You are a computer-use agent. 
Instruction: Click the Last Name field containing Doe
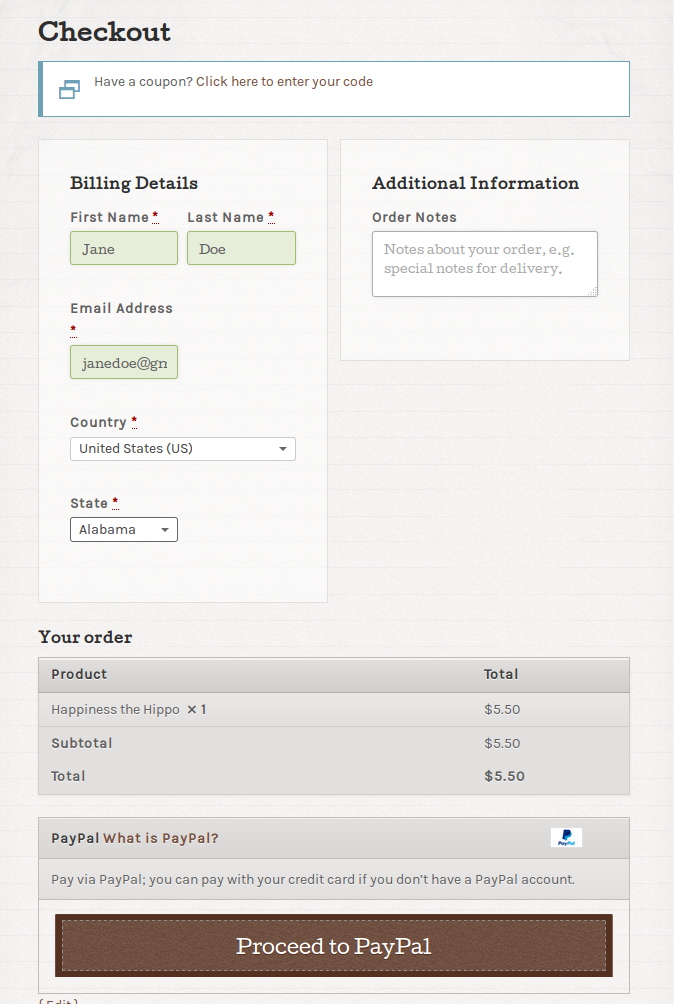tap(241, 248)
